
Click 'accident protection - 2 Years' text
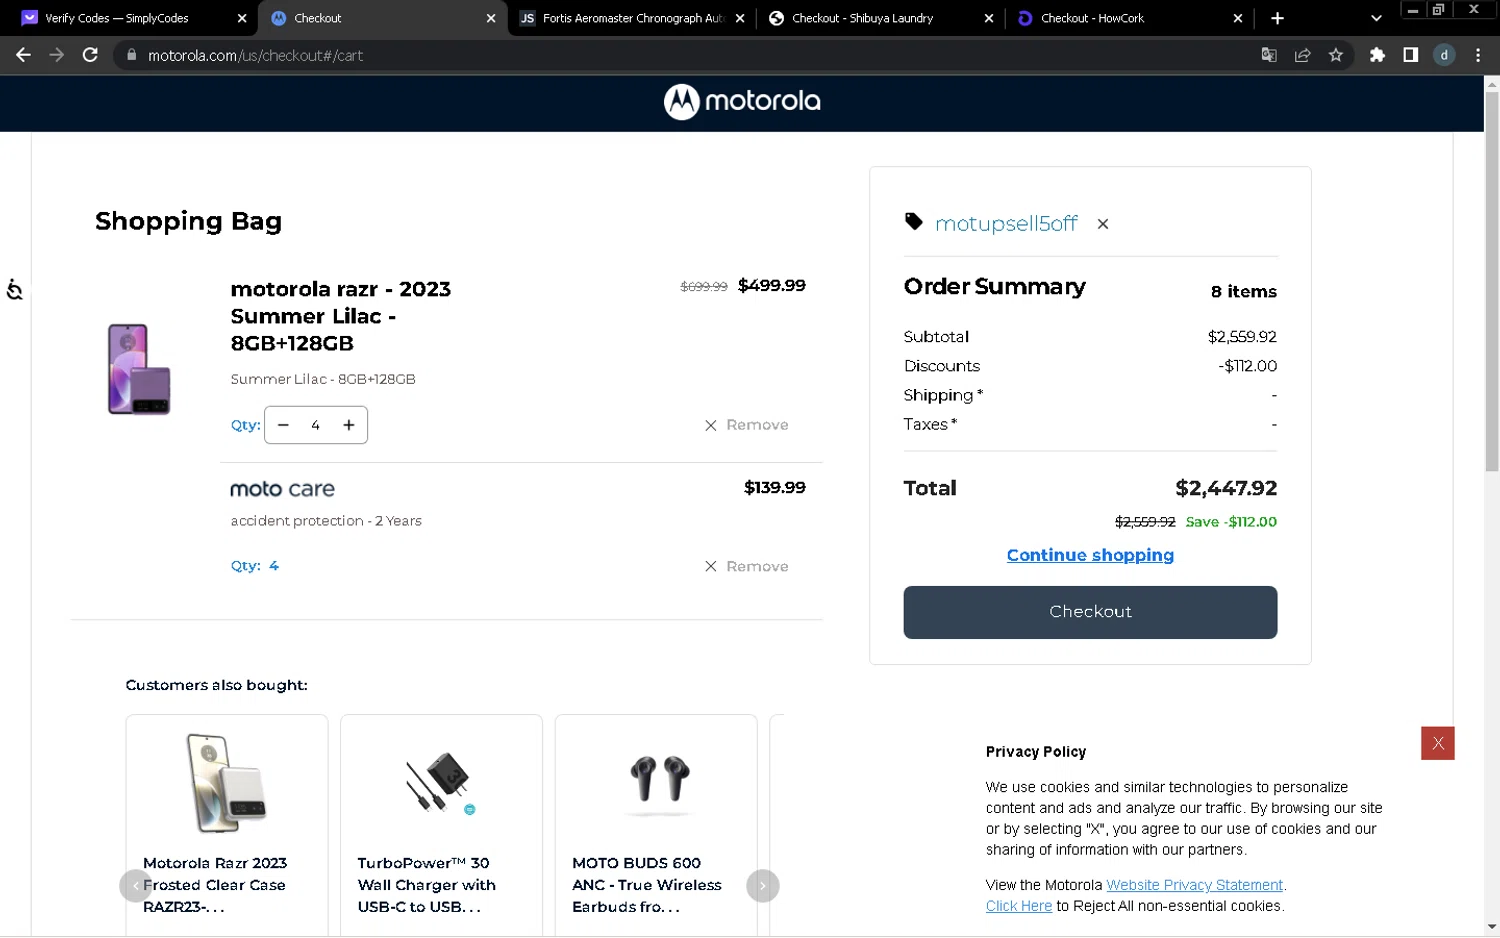tap(326, 521)
